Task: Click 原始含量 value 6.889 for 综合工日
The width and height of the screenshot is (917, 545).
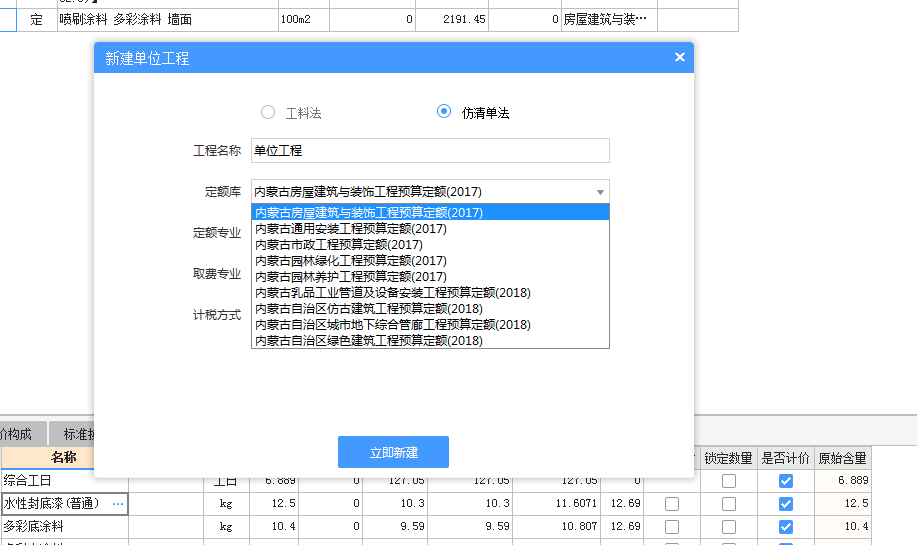Action: pyautogui.click(x=843, y=480)
